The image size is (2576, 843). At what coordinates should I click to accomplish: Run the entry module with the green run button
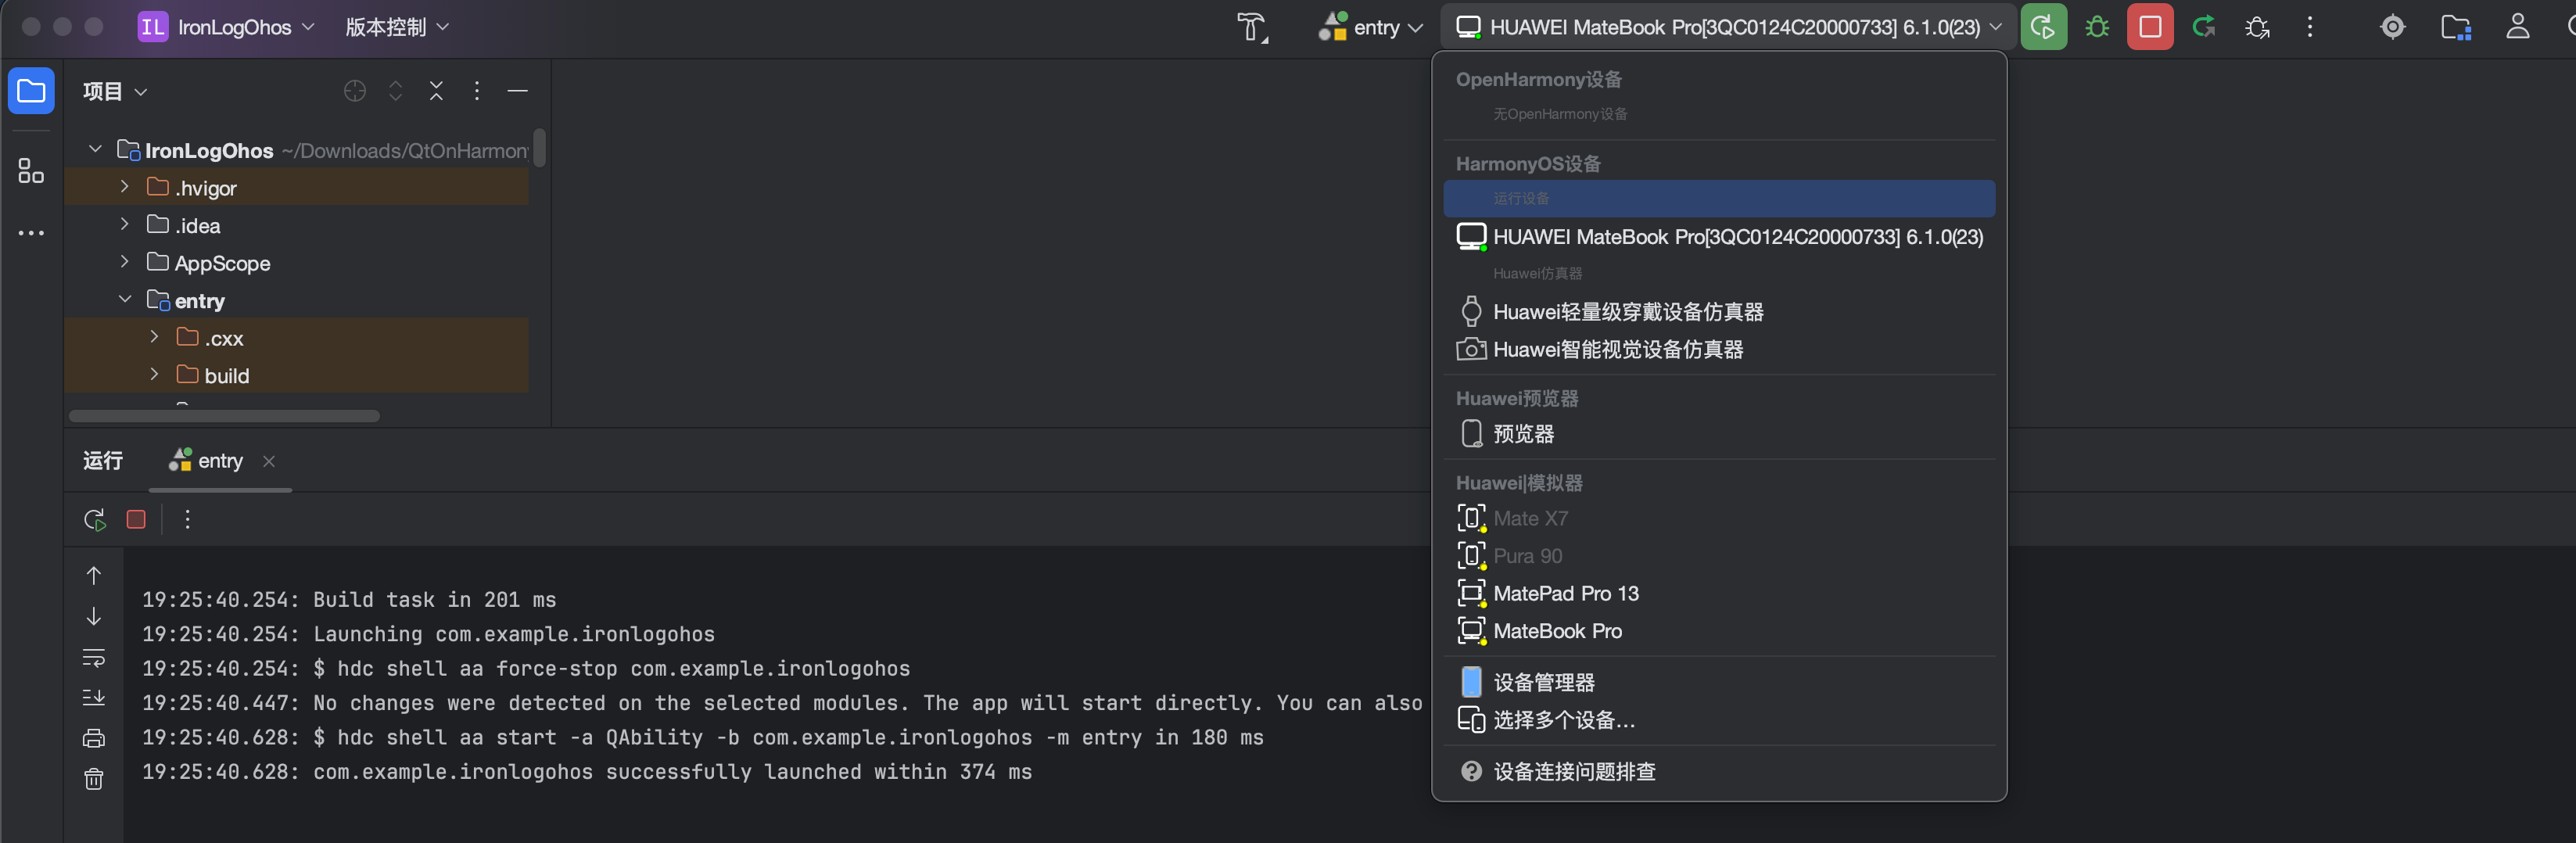(x=2043, y=27)
